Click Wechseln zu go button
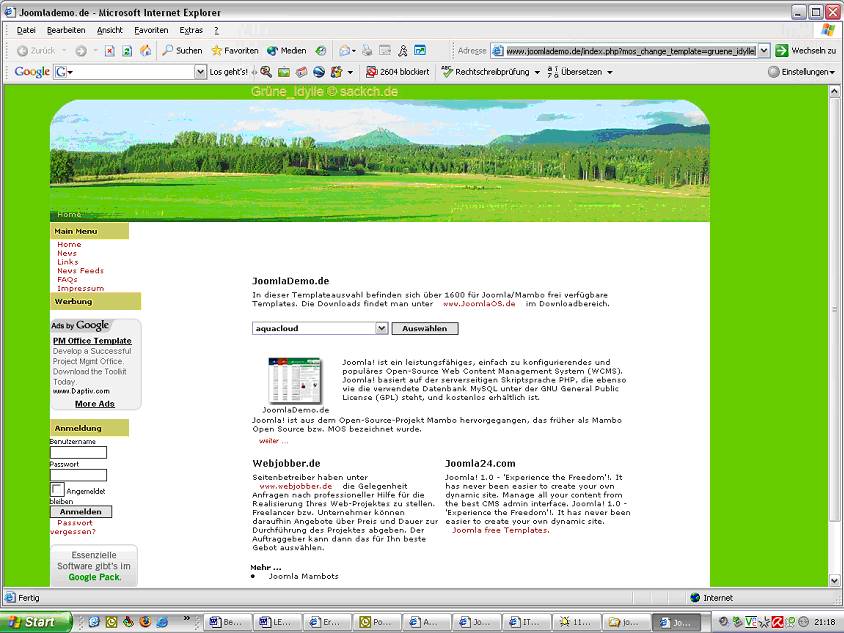 (x=806, y=51)
